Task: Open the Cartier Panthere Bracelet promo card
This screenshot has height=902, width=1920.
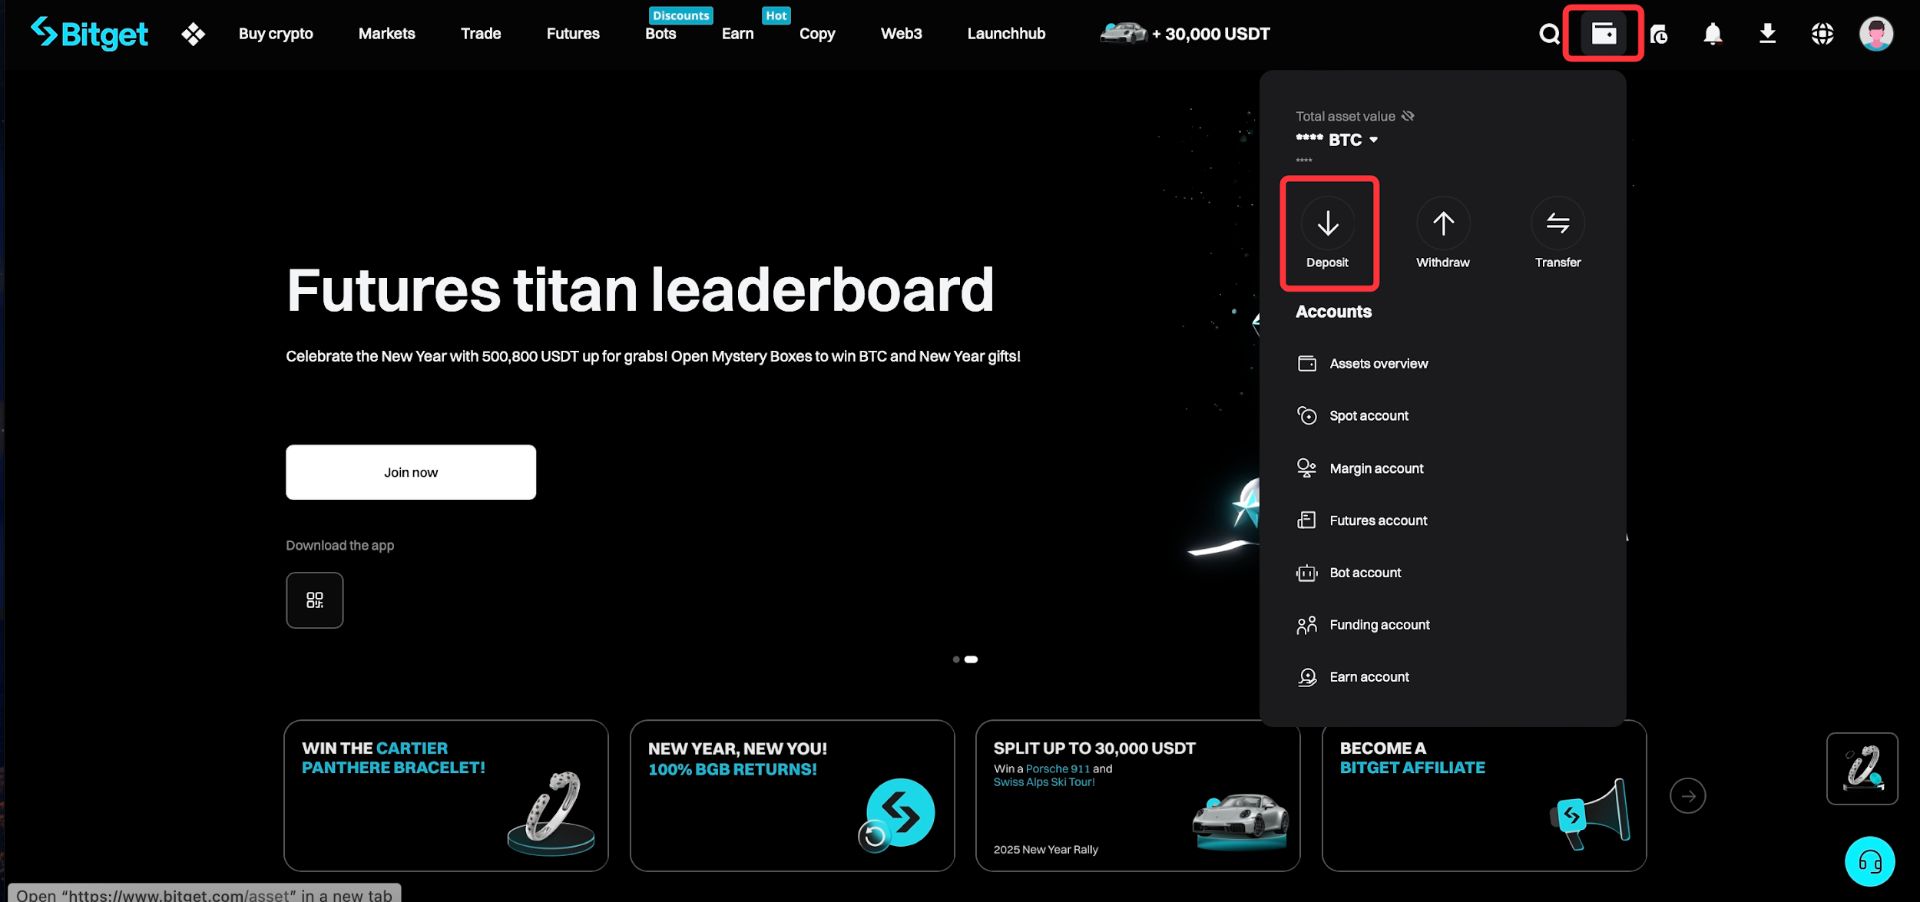Action: 446,796
